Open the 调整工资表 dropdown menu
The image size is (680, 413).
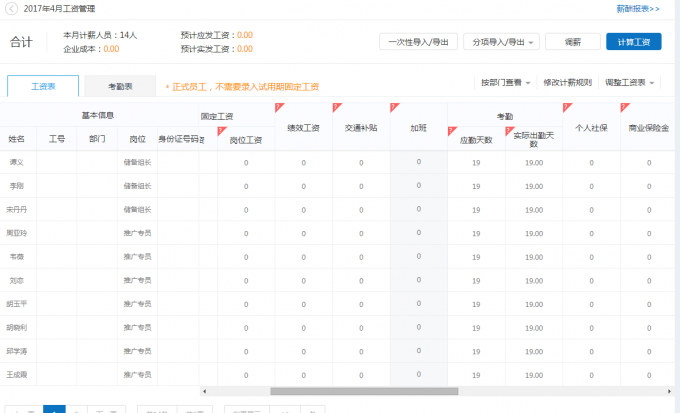[631, 82]
